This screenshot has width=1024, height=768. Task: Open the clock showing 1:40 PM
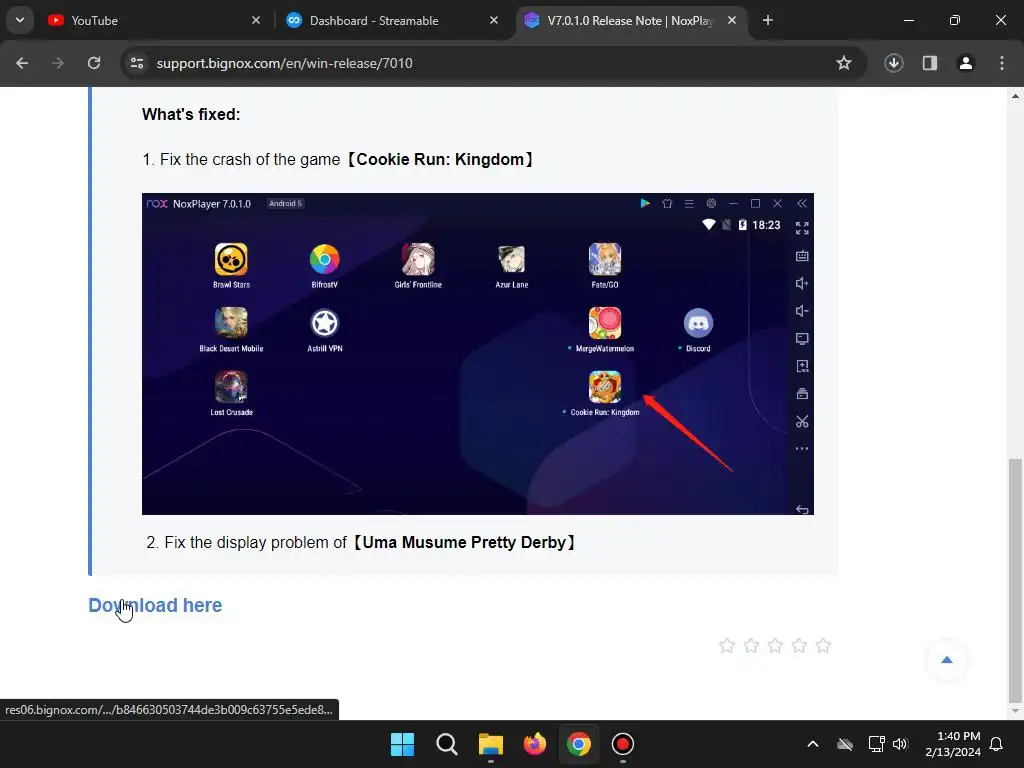pos(953,744)
